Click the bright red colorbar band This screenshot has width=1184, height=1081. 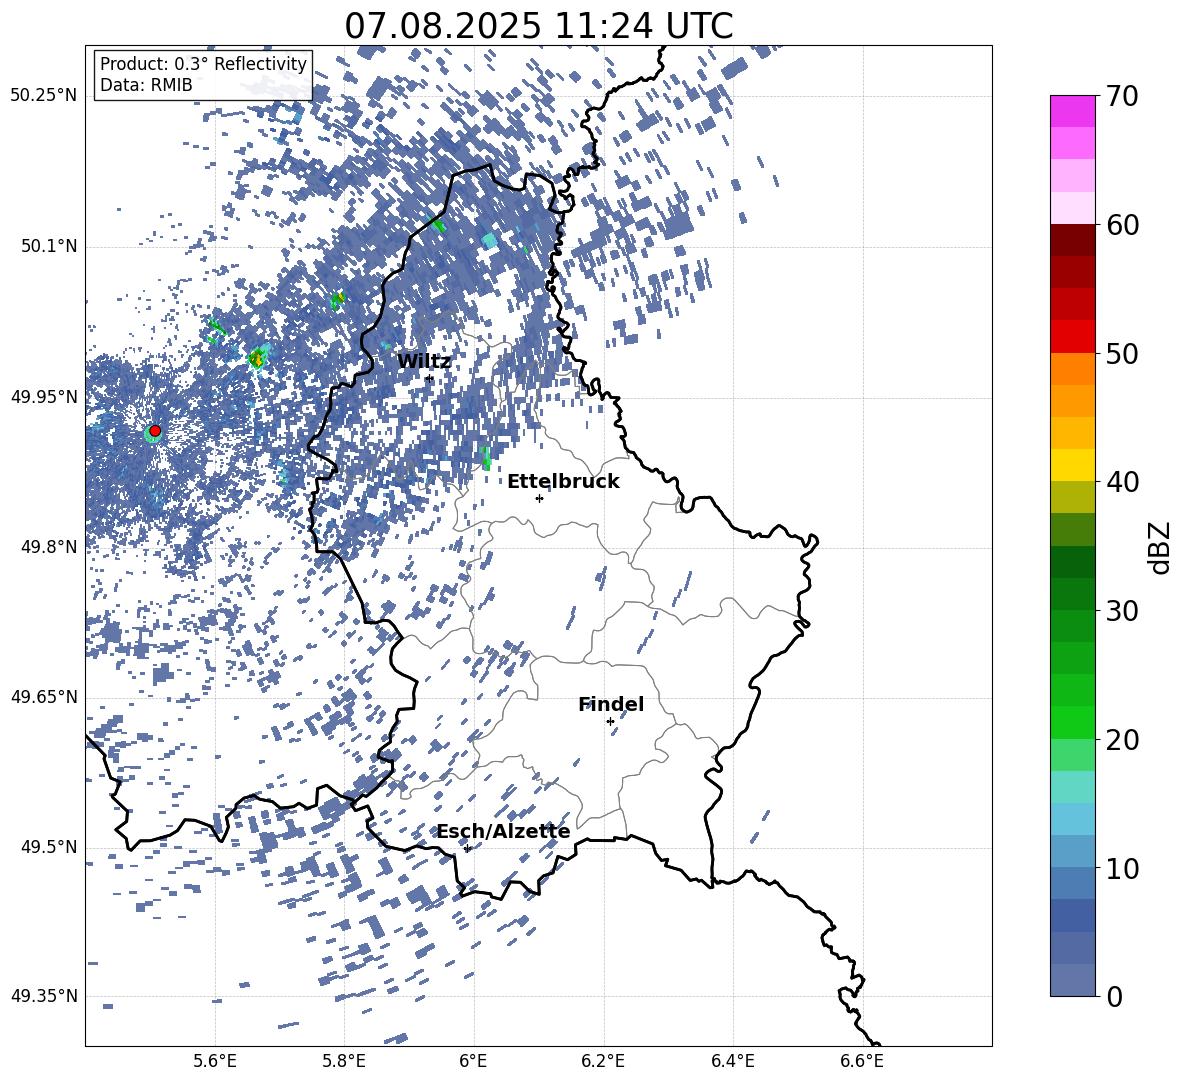pyautogui.click(x=1073, y=337)
